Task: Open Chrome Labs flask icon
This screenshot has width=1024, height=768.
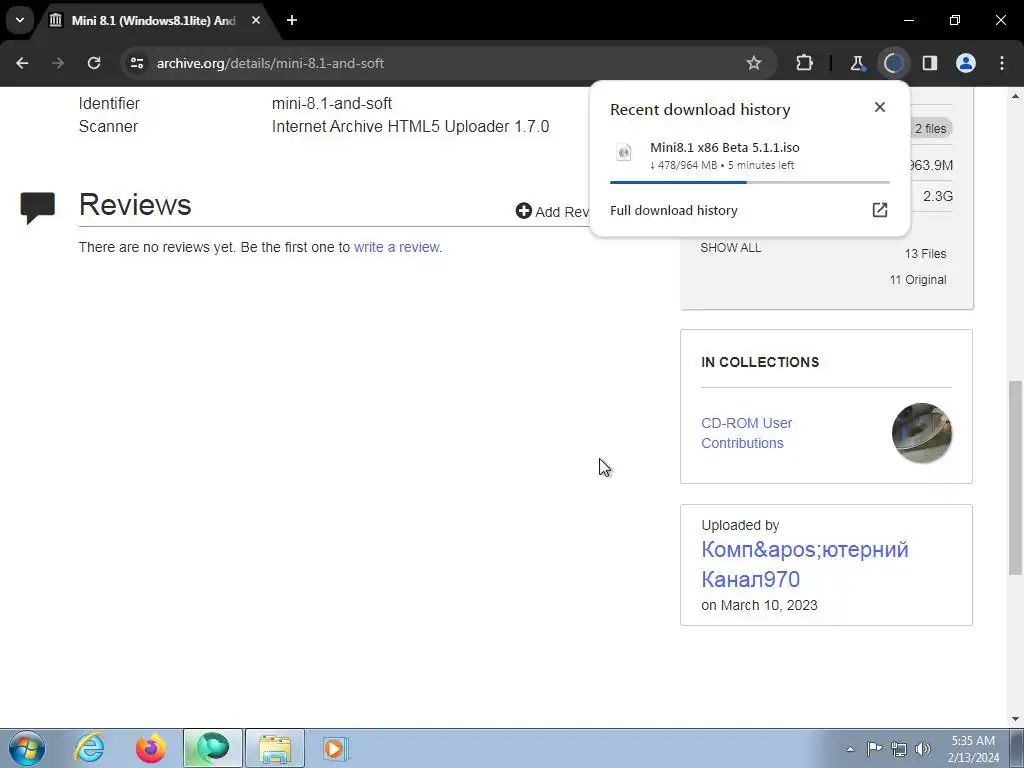Action: [857, 63]
